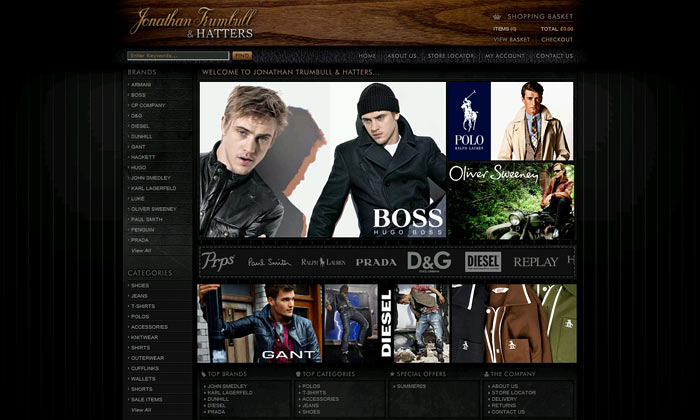
Task: Proceed to Checkout from the header
Action: tap(557, 40)
